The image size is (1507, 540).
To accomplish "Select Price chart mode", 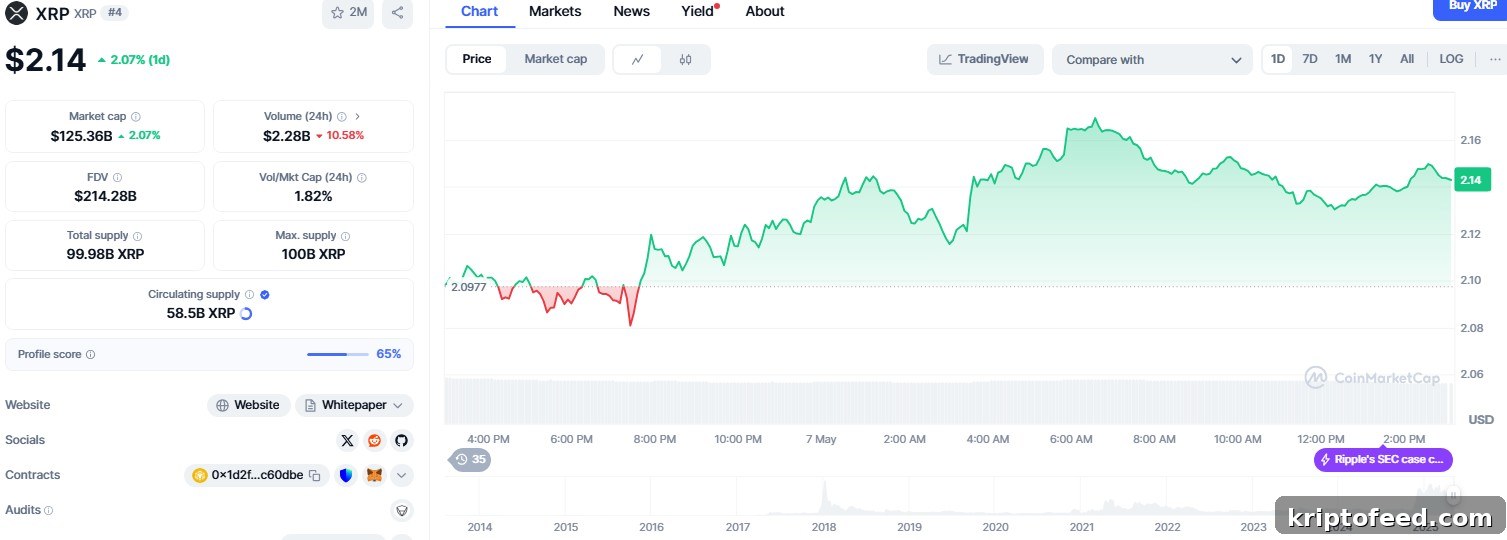I will [x=477, y=59].
